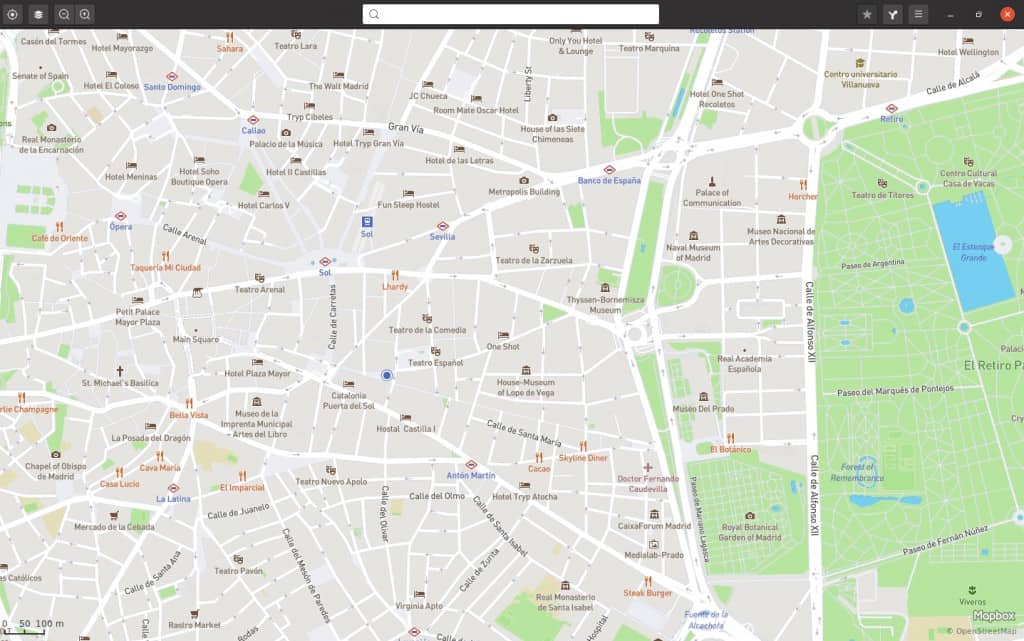Select the Ópera metro station icon
The height and width of the screenshot is (641, 1024).
(120, 216)
